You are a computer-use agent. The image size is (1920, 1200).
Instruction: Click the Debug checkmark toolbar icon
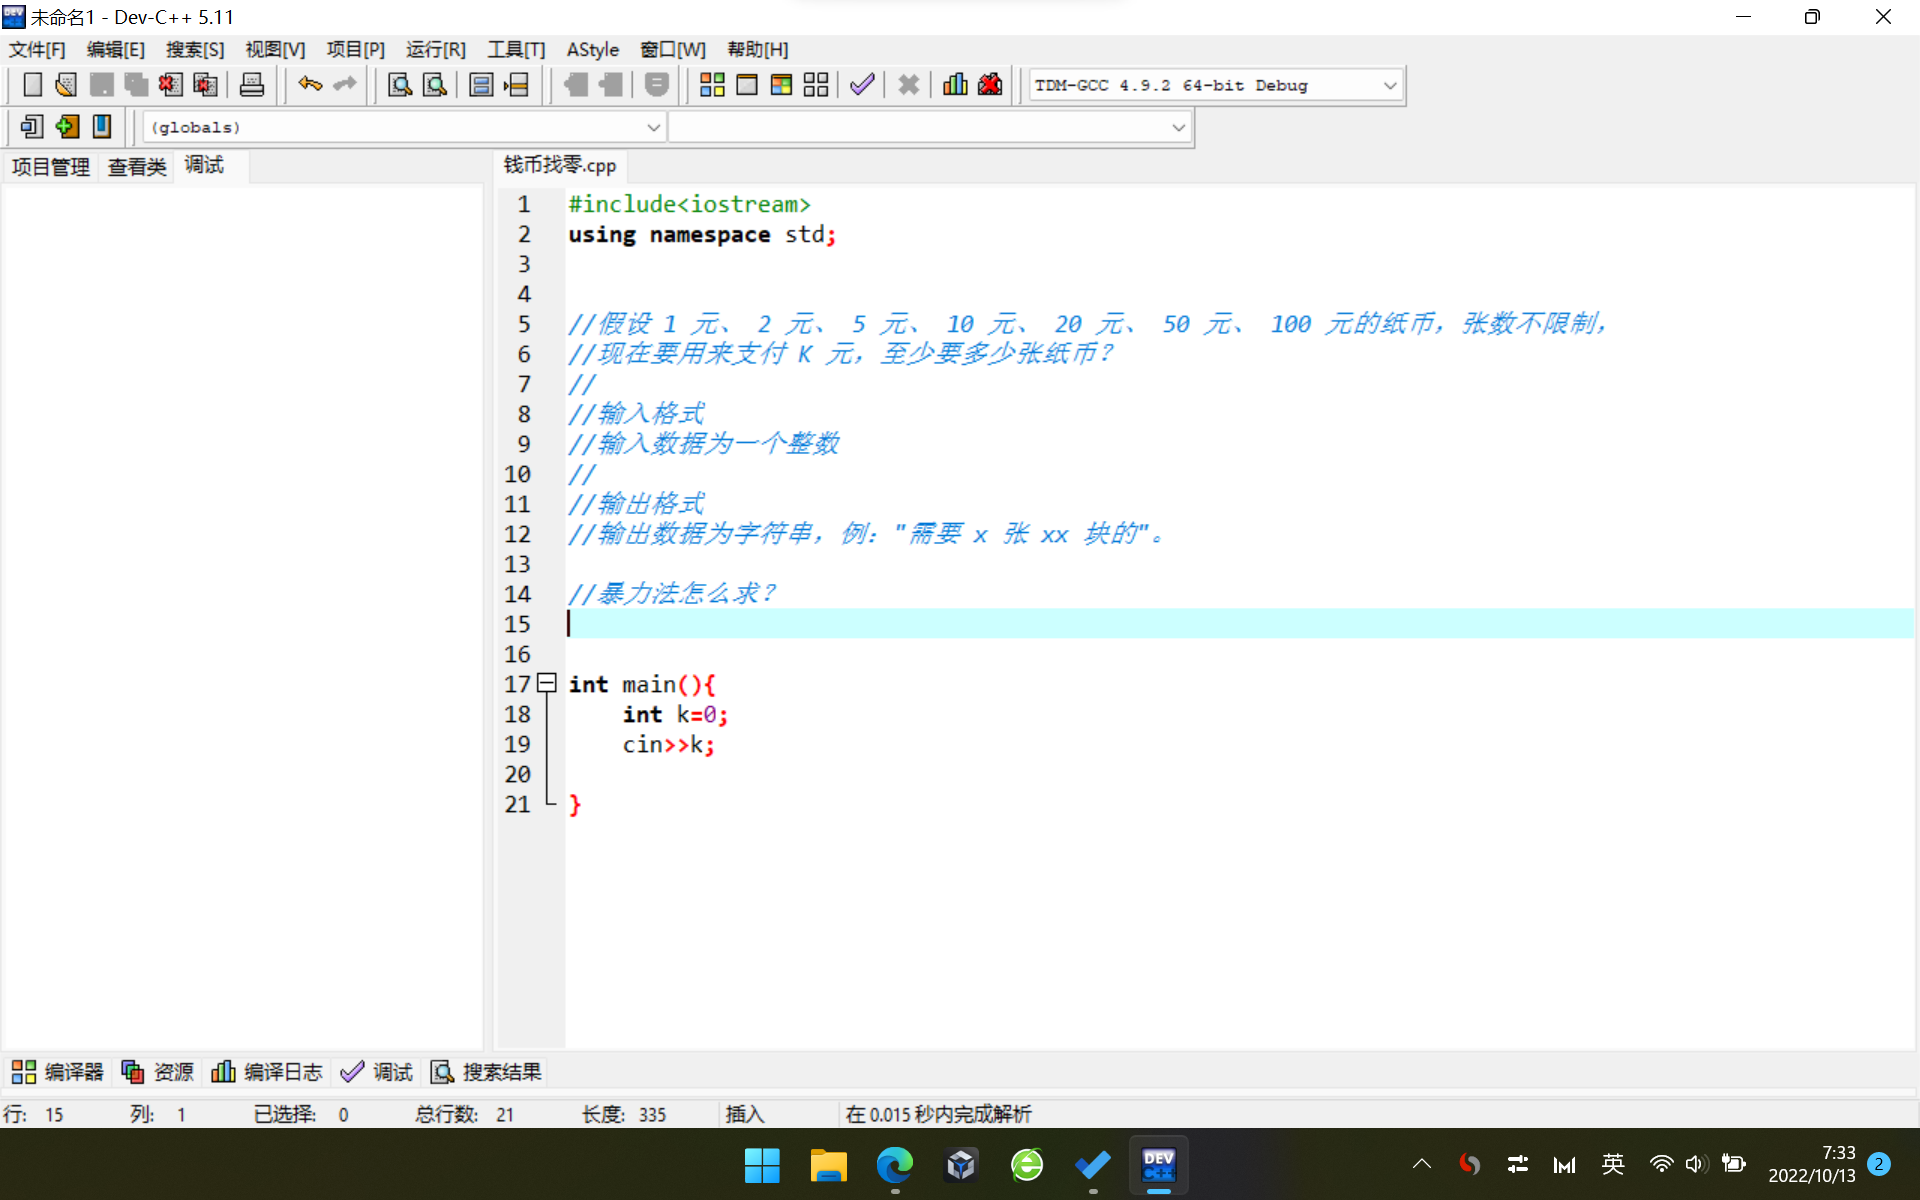tap(862, 85)
